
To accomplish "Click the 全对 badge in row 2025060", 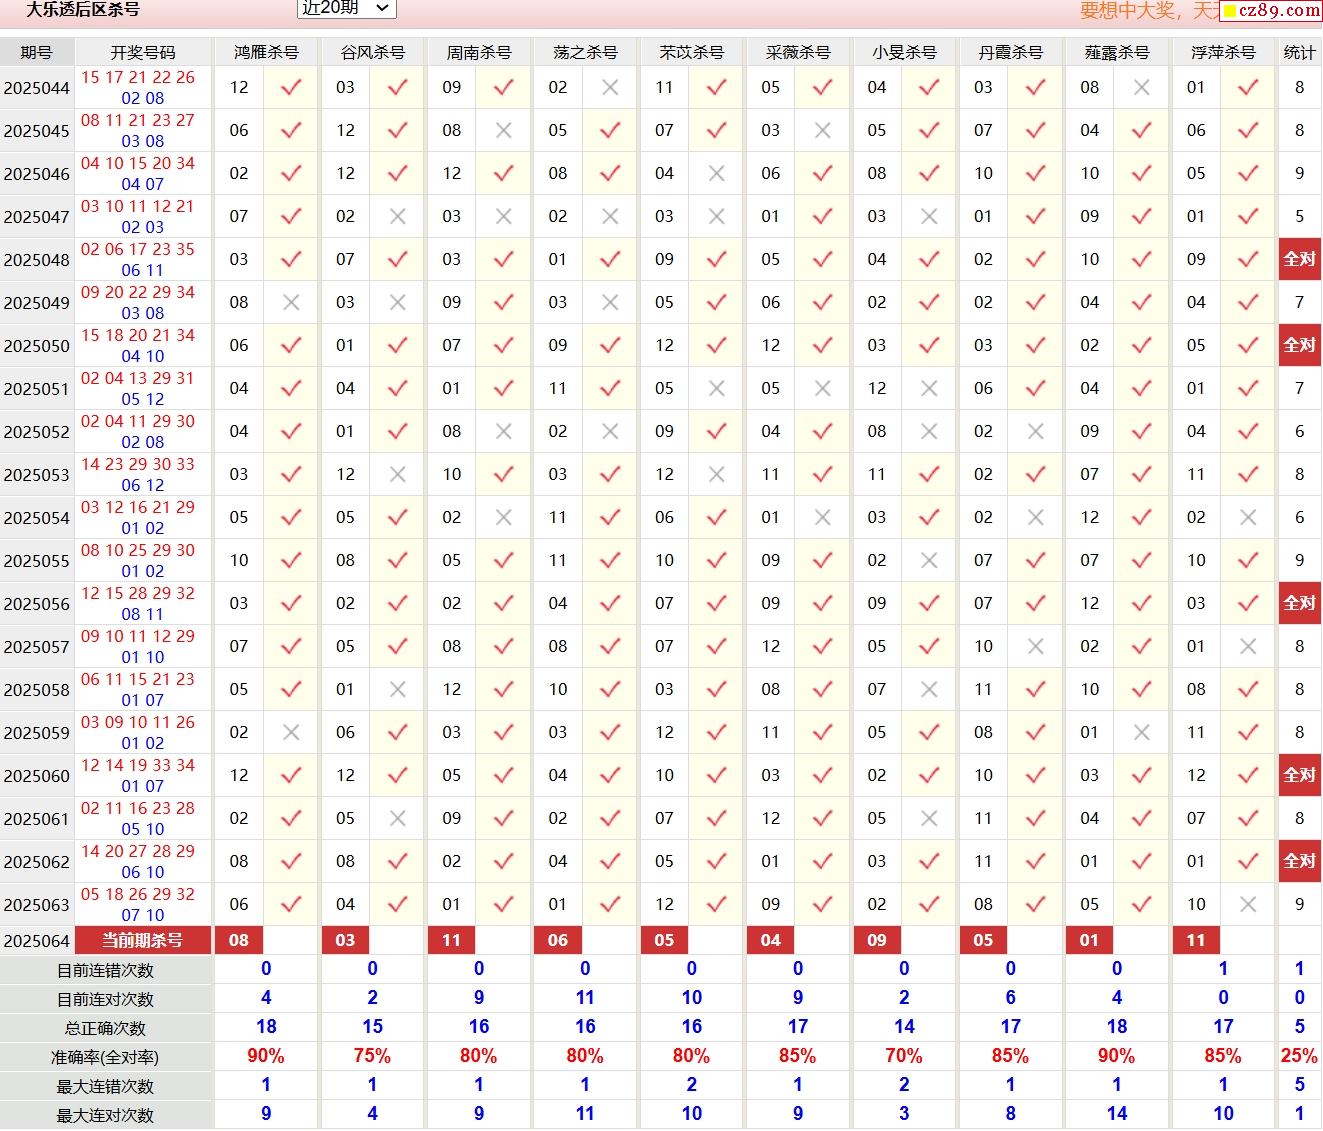I will (1300, 775).
